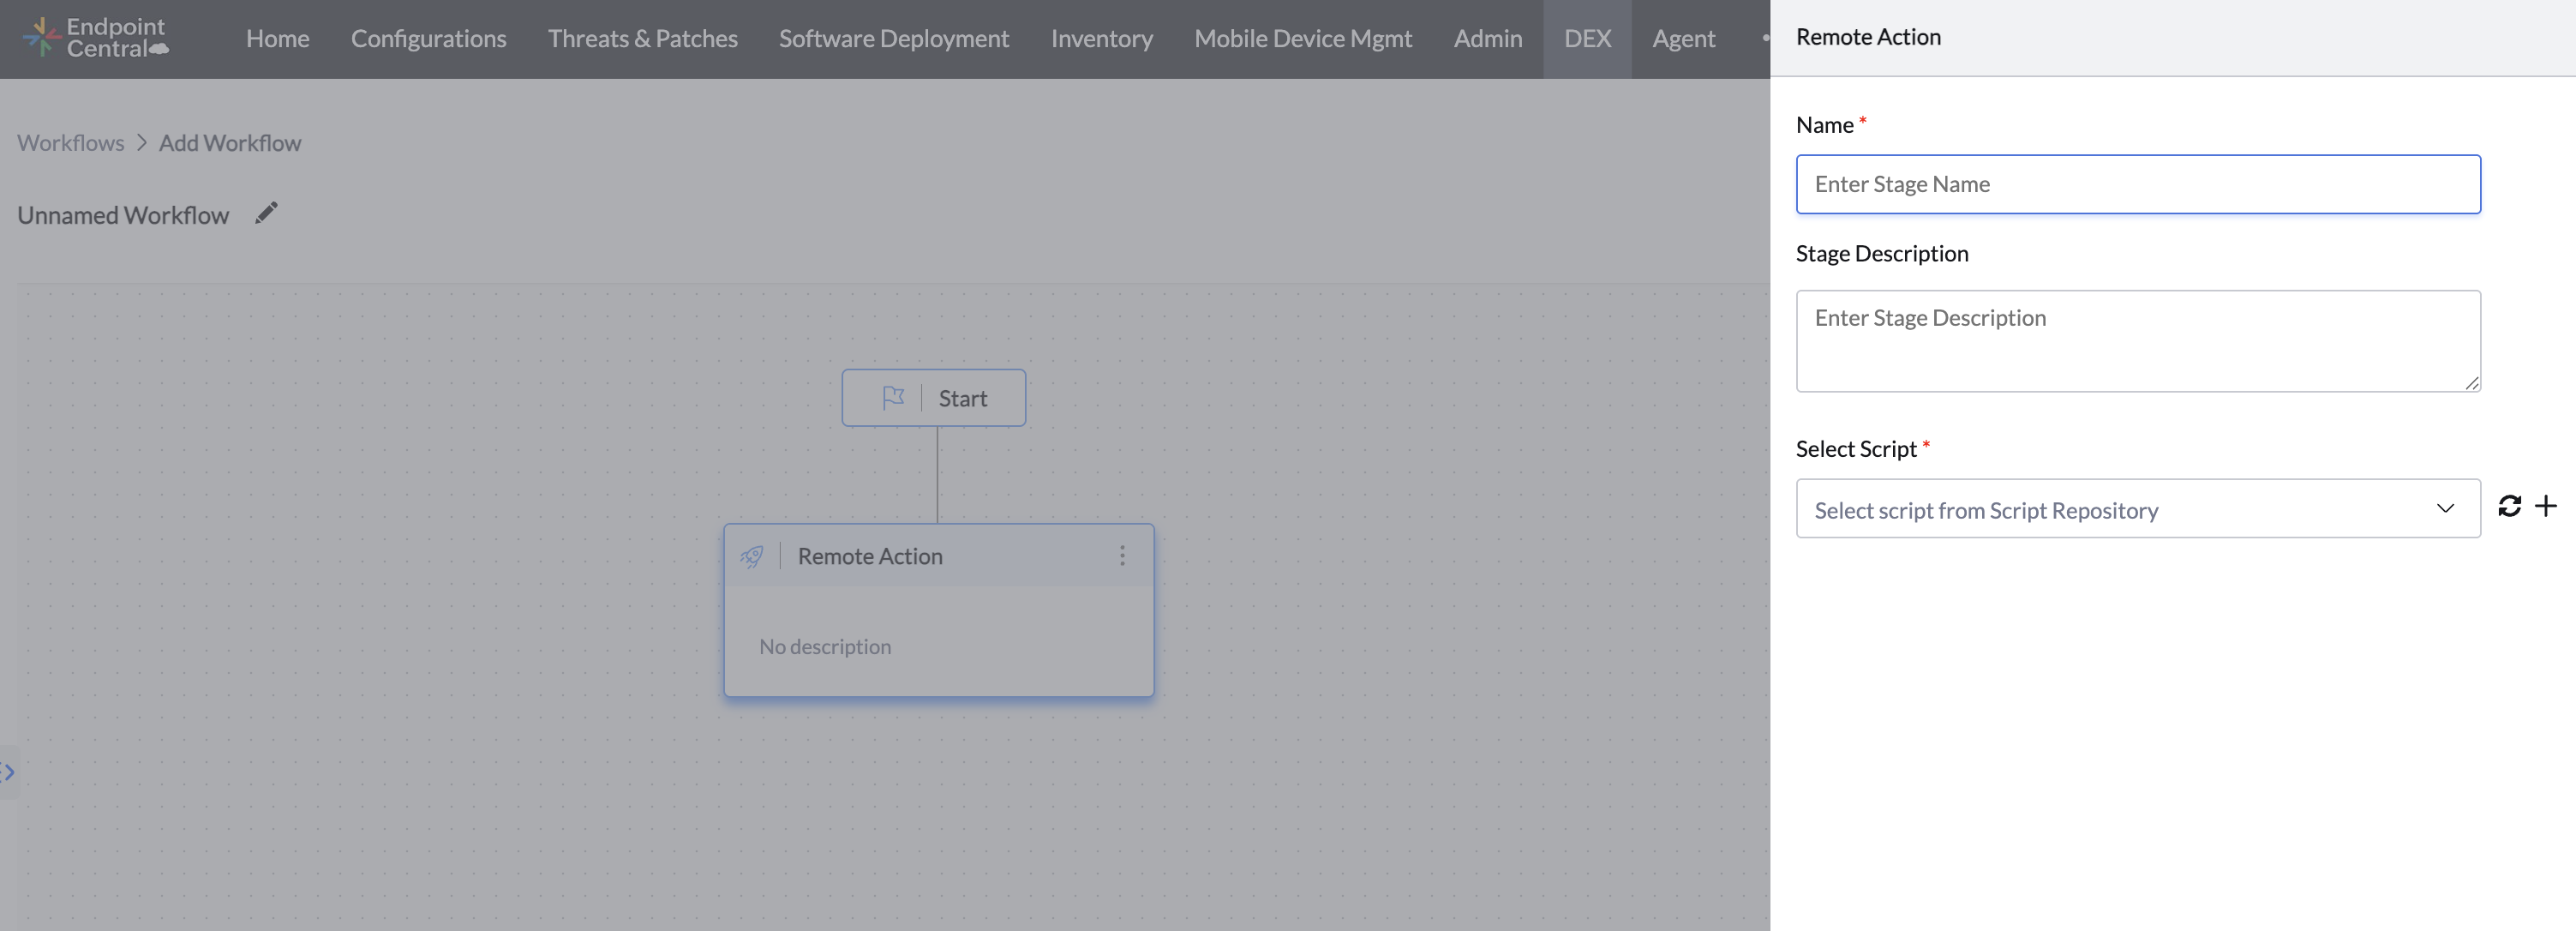Expand the collapsed left panel chevron
Screen dimensions: 2576x931
pos(8,771)
